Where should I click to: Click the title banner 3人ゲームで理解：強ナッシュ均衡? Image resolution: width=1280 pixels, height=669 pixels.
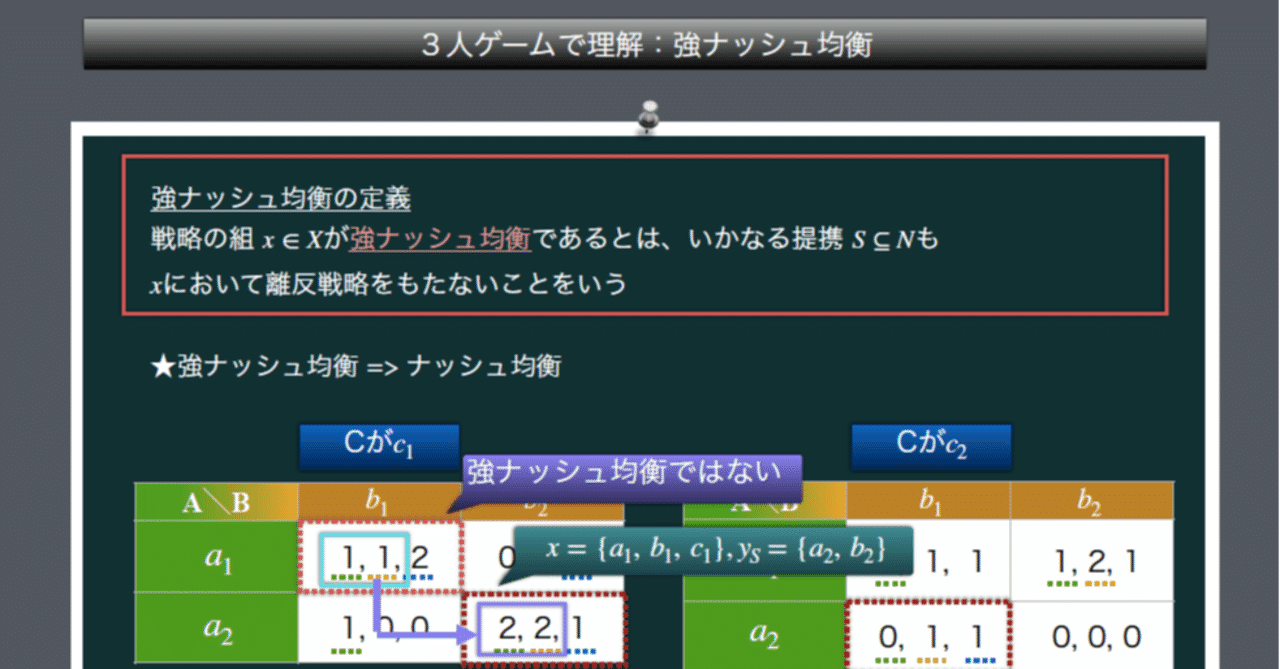tap(645, 44)
